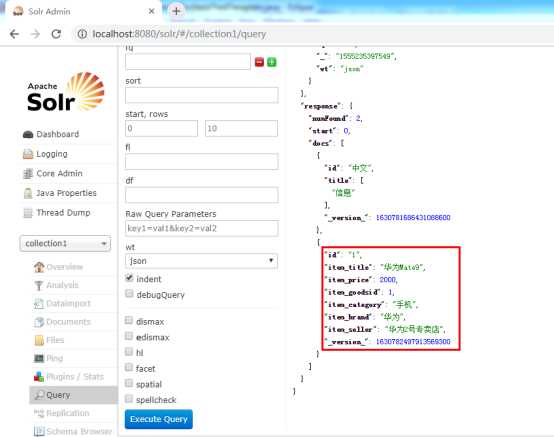Reload the Solr Admin page
This screenshot has width=554, height=437.
click(x=56, y=34)
